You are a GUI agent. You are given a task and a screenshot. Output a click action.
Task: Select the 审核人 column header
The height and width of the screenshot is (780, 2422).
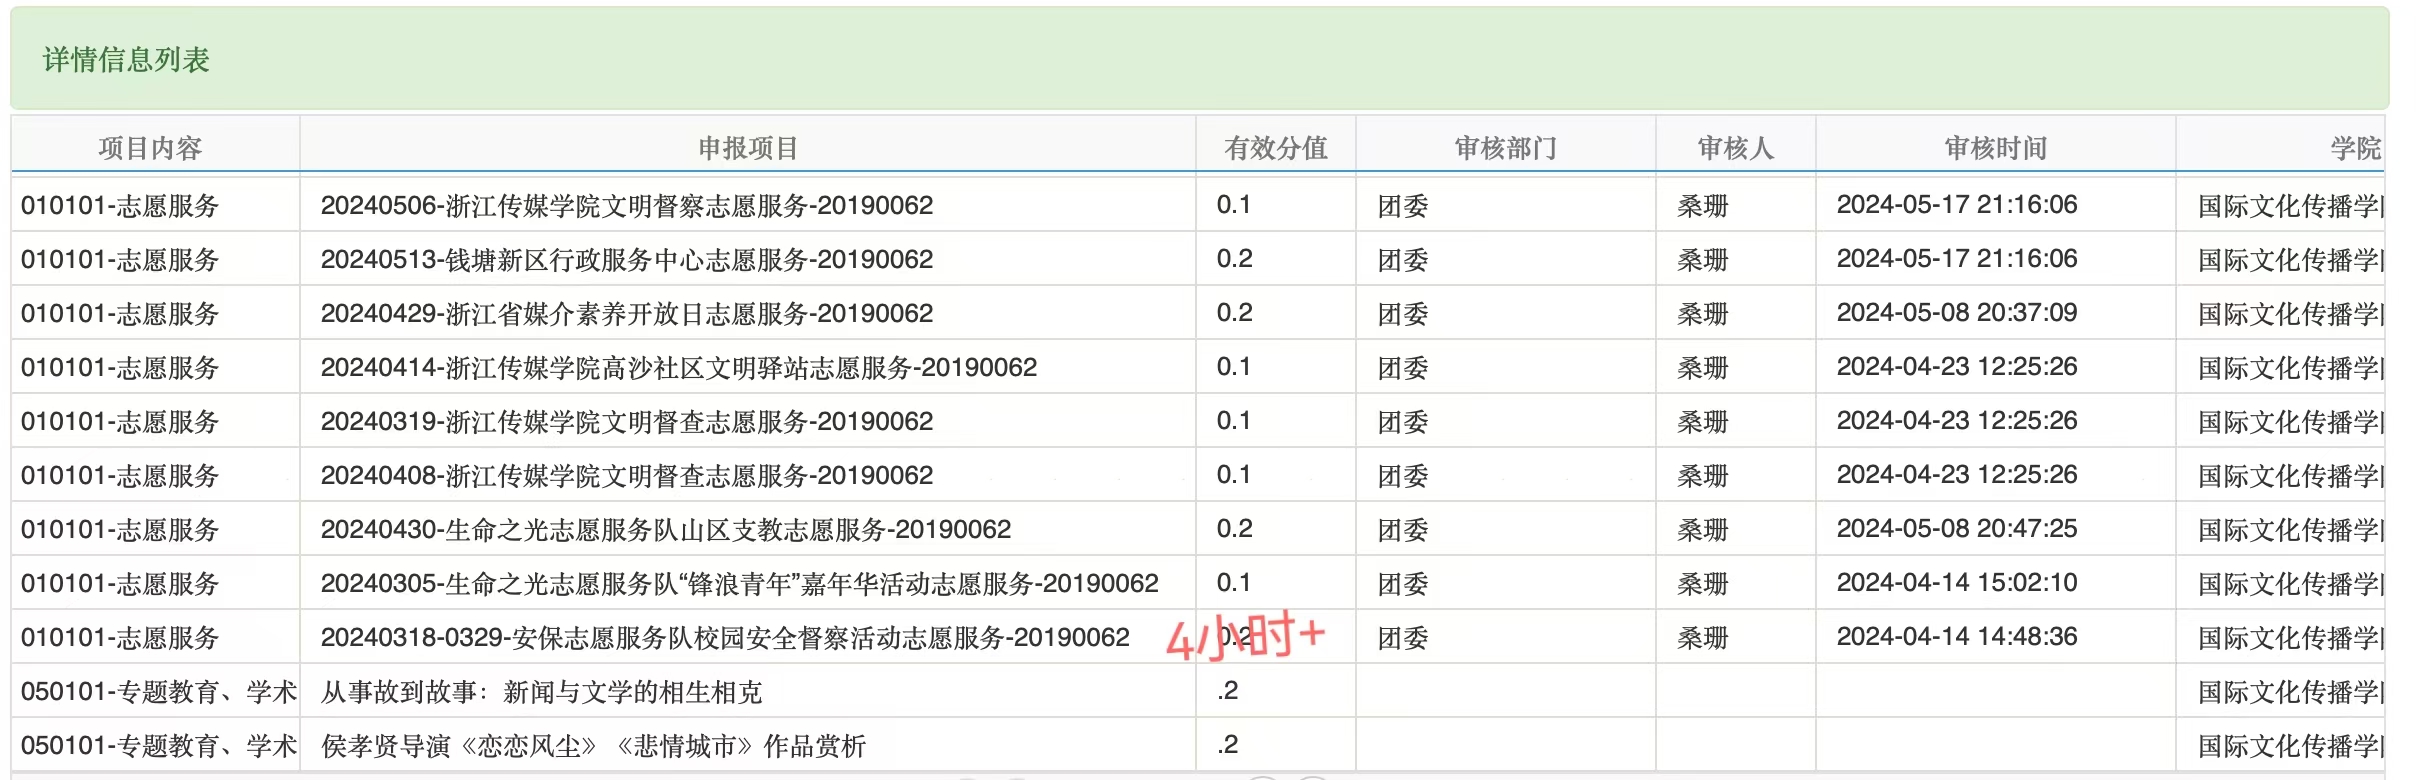[x=1735, y=148]
